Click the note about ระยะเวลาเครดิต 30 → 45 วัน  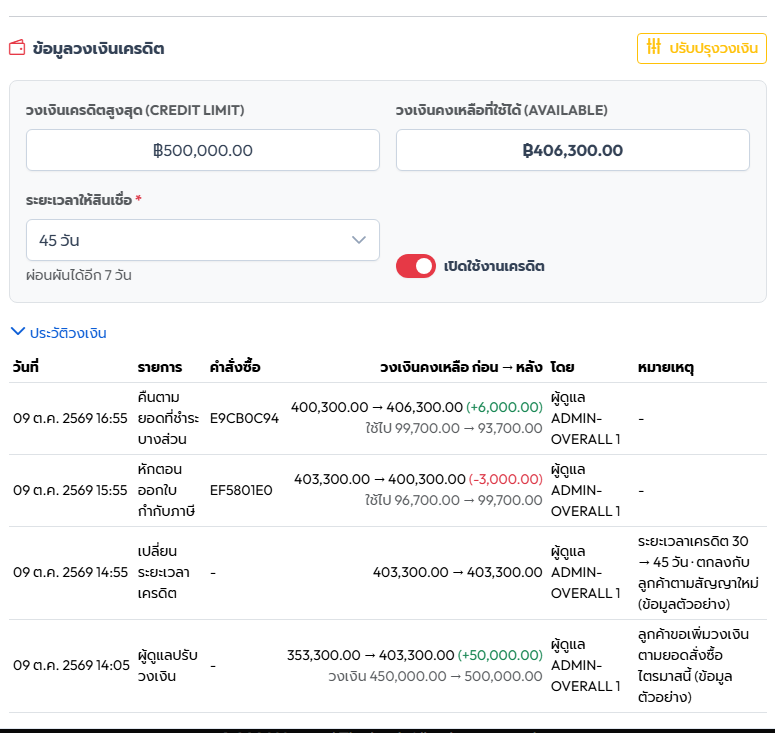pyautogui.click(x=697, y=572)
